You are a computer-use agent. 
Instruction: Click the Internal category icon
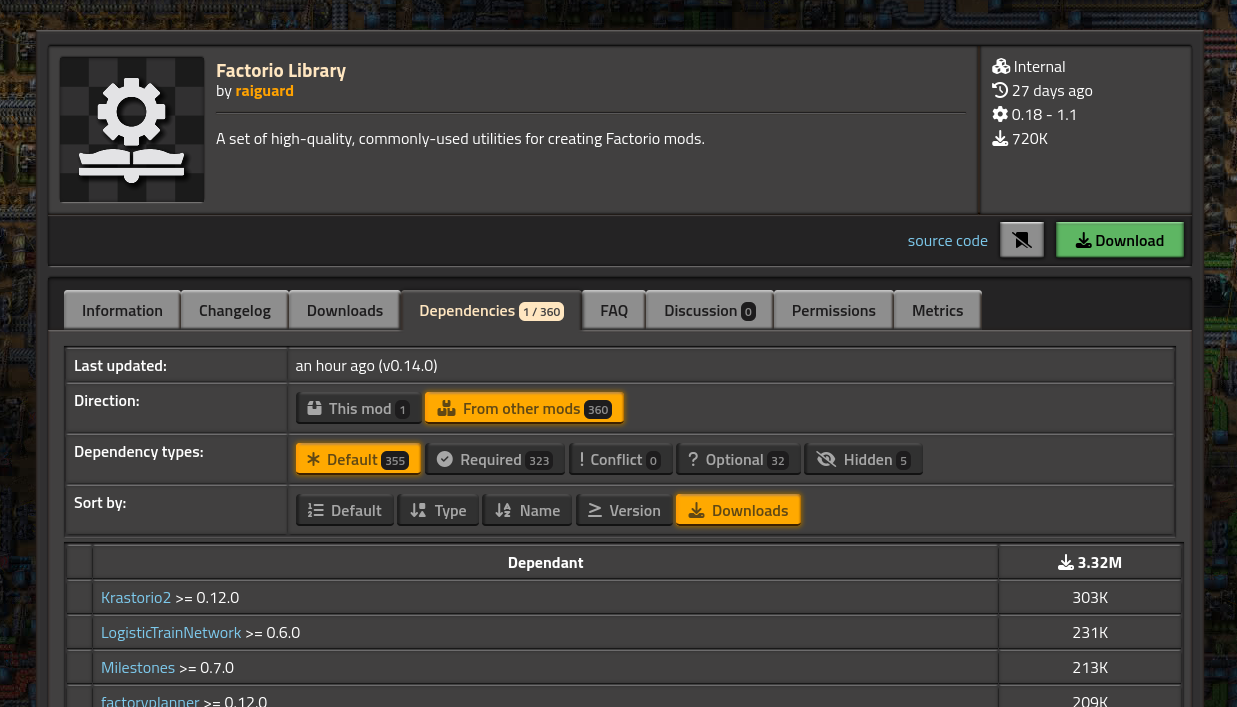[1001, 67]
